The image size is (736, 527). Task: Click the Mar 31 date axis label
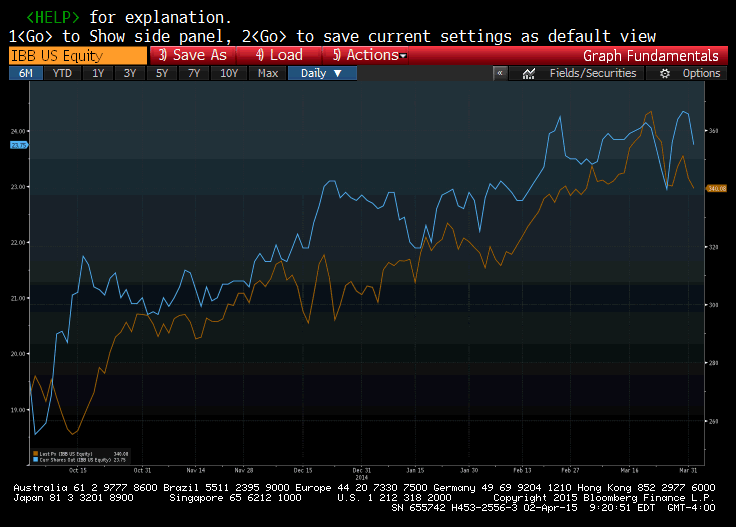[x=689, y=470]
